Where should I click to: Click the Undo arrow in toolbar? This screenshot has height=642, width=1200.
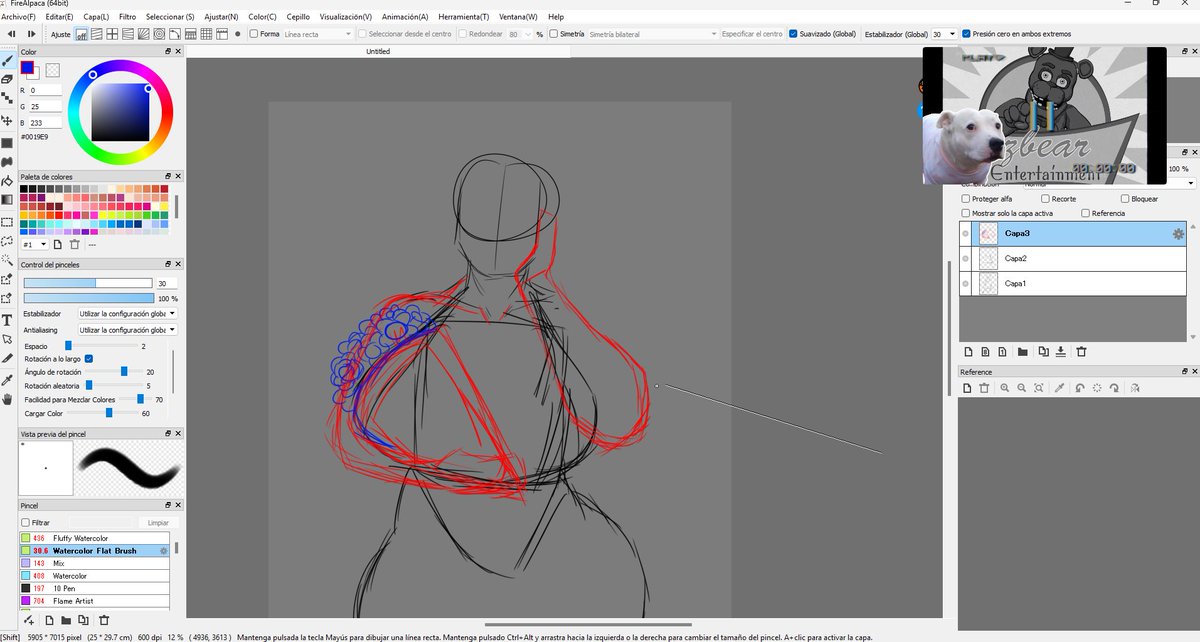point(11,34)
